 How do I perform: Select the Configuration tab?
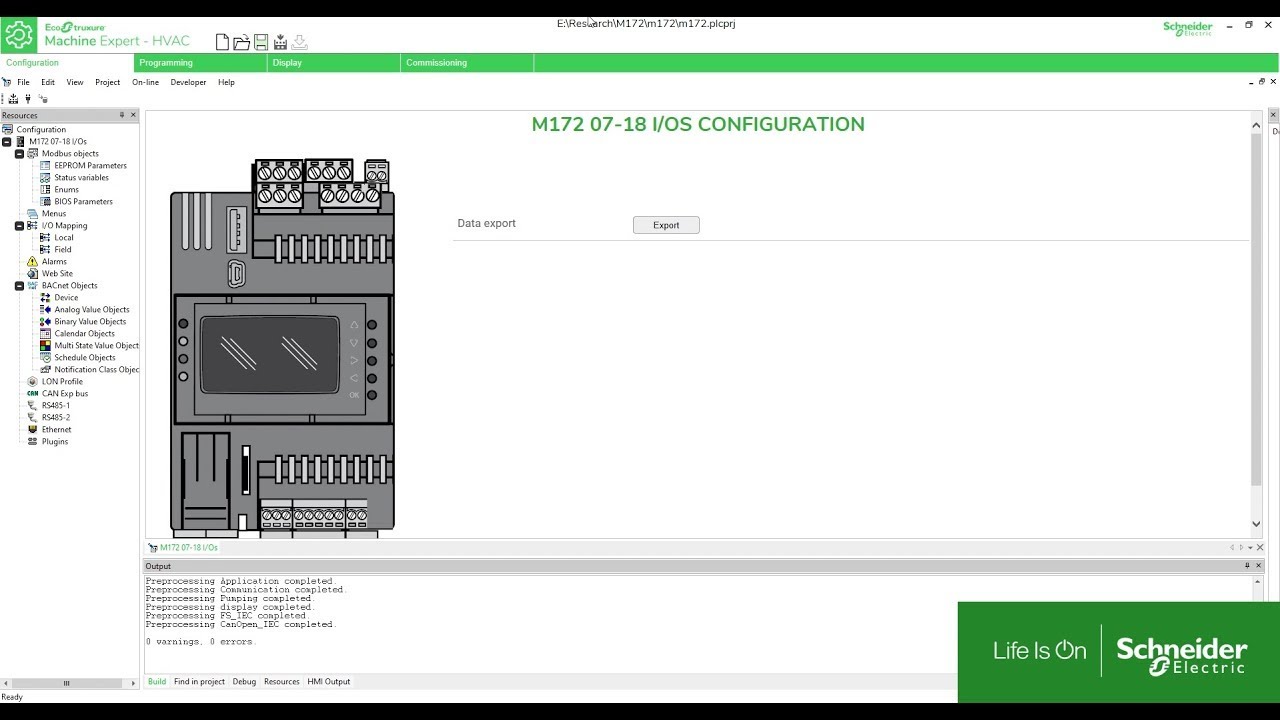point(67,63)
